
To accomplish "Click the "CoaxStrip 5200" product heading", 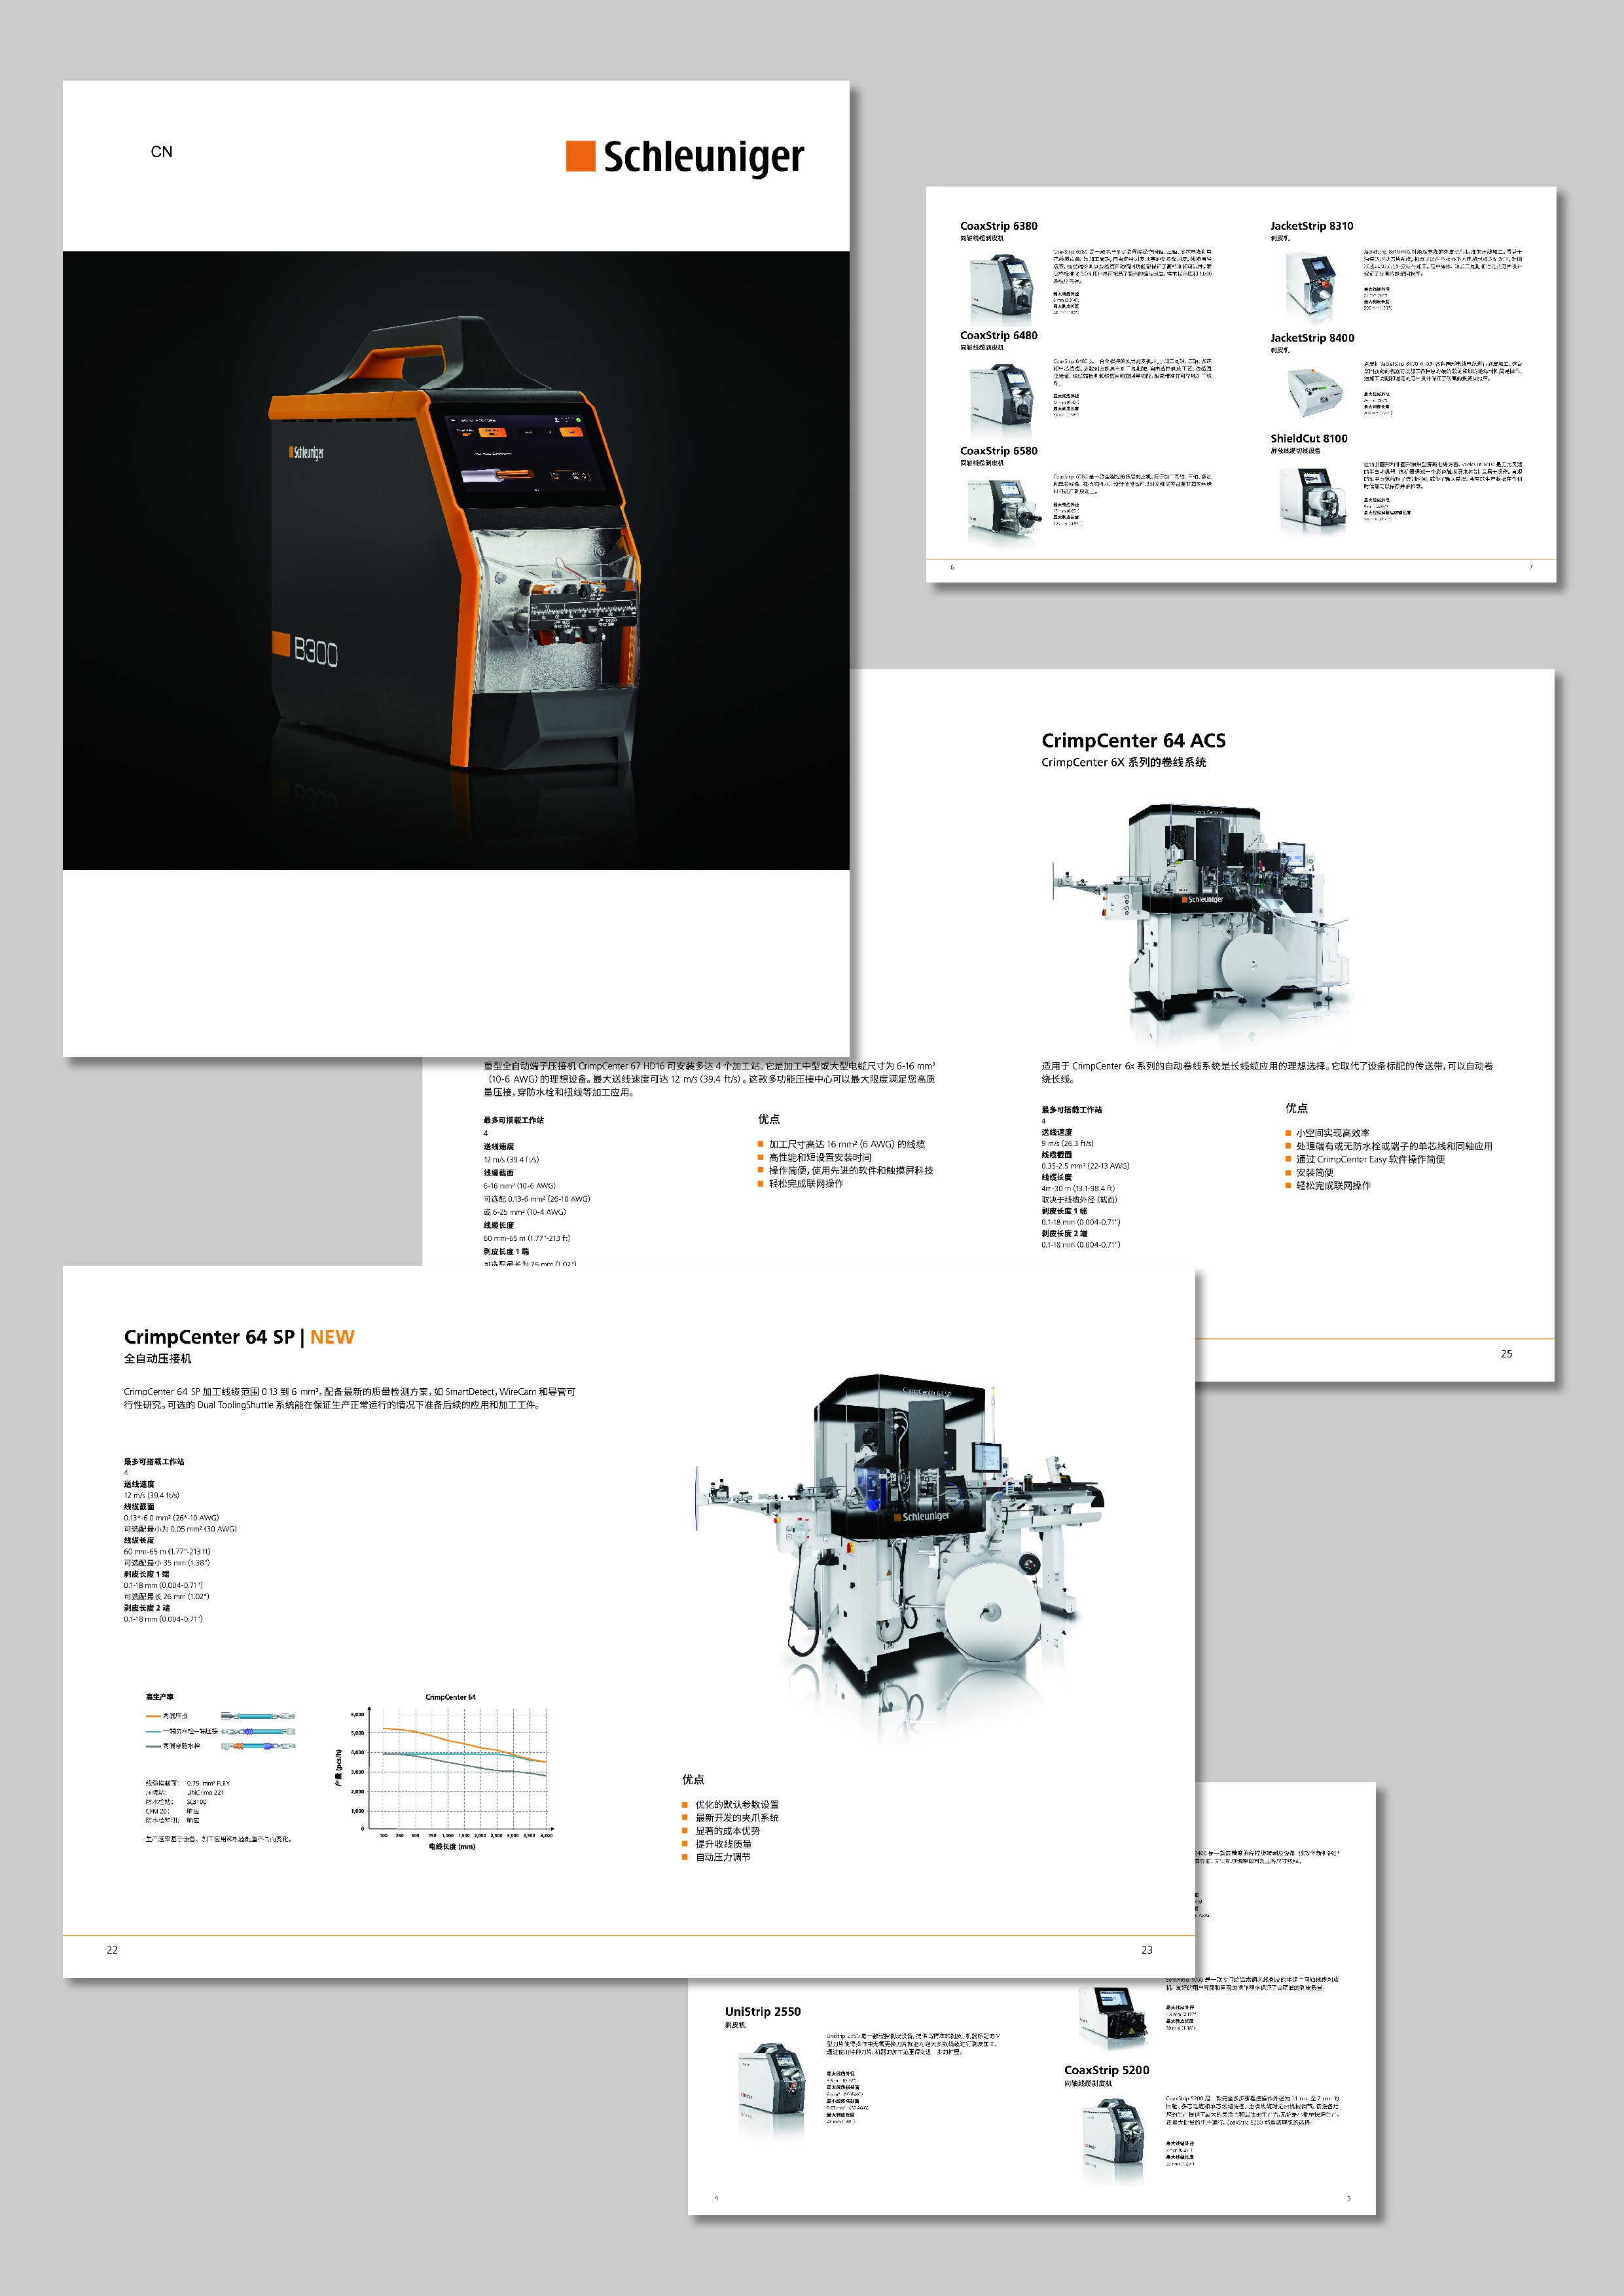I will point(1106,2070).
